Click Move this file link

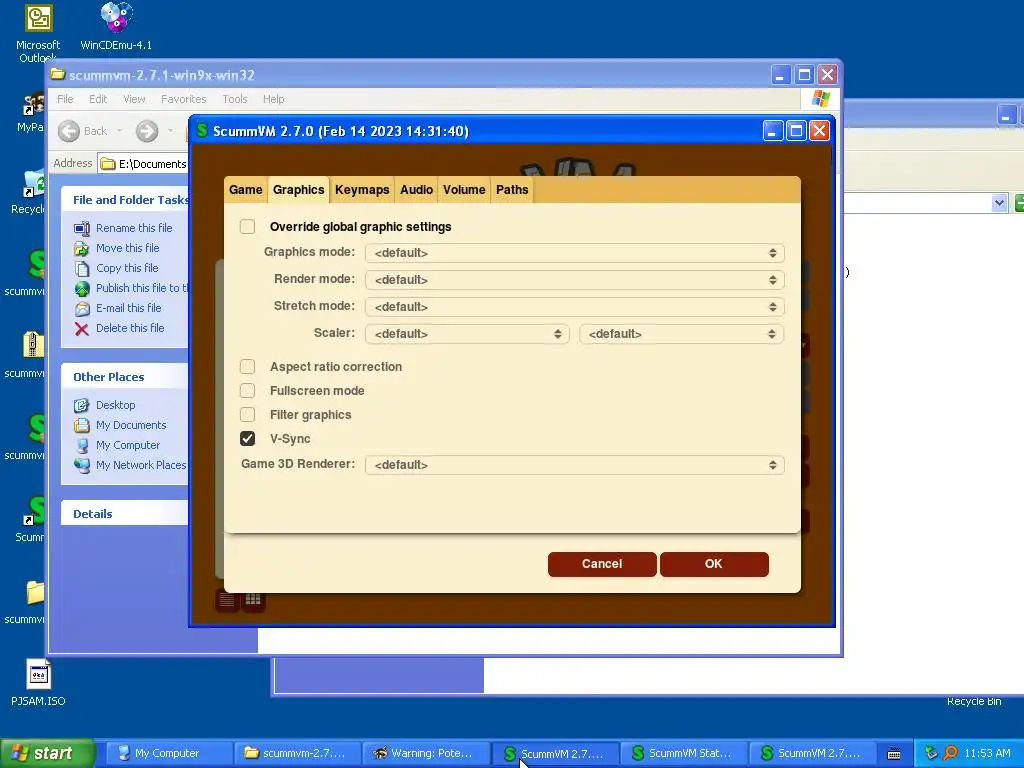click(127, 248)
